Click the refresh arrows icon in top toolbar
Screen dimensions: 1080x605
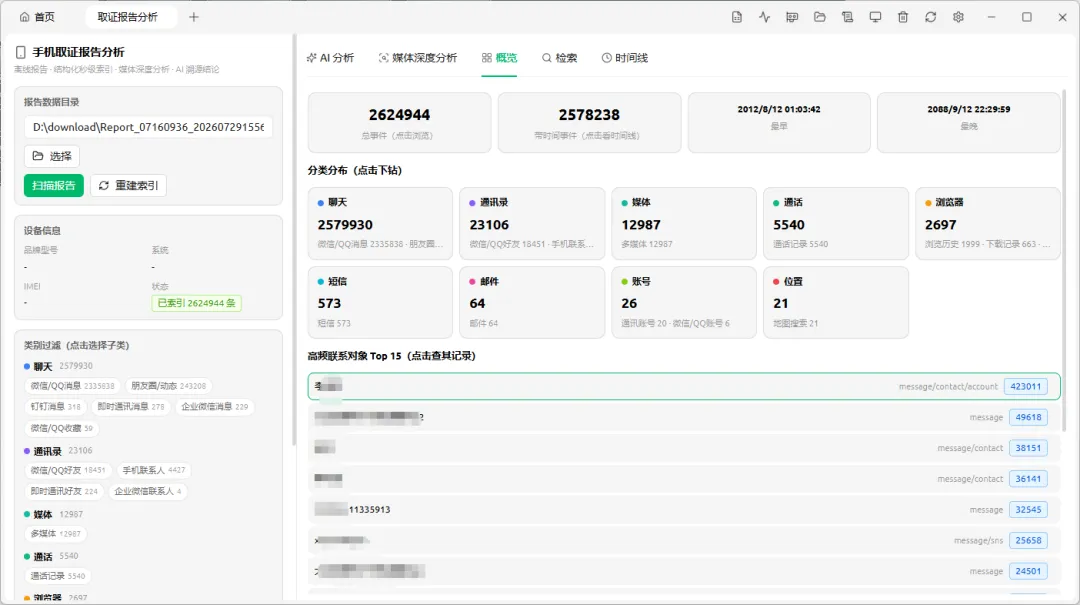coord(931,17)
